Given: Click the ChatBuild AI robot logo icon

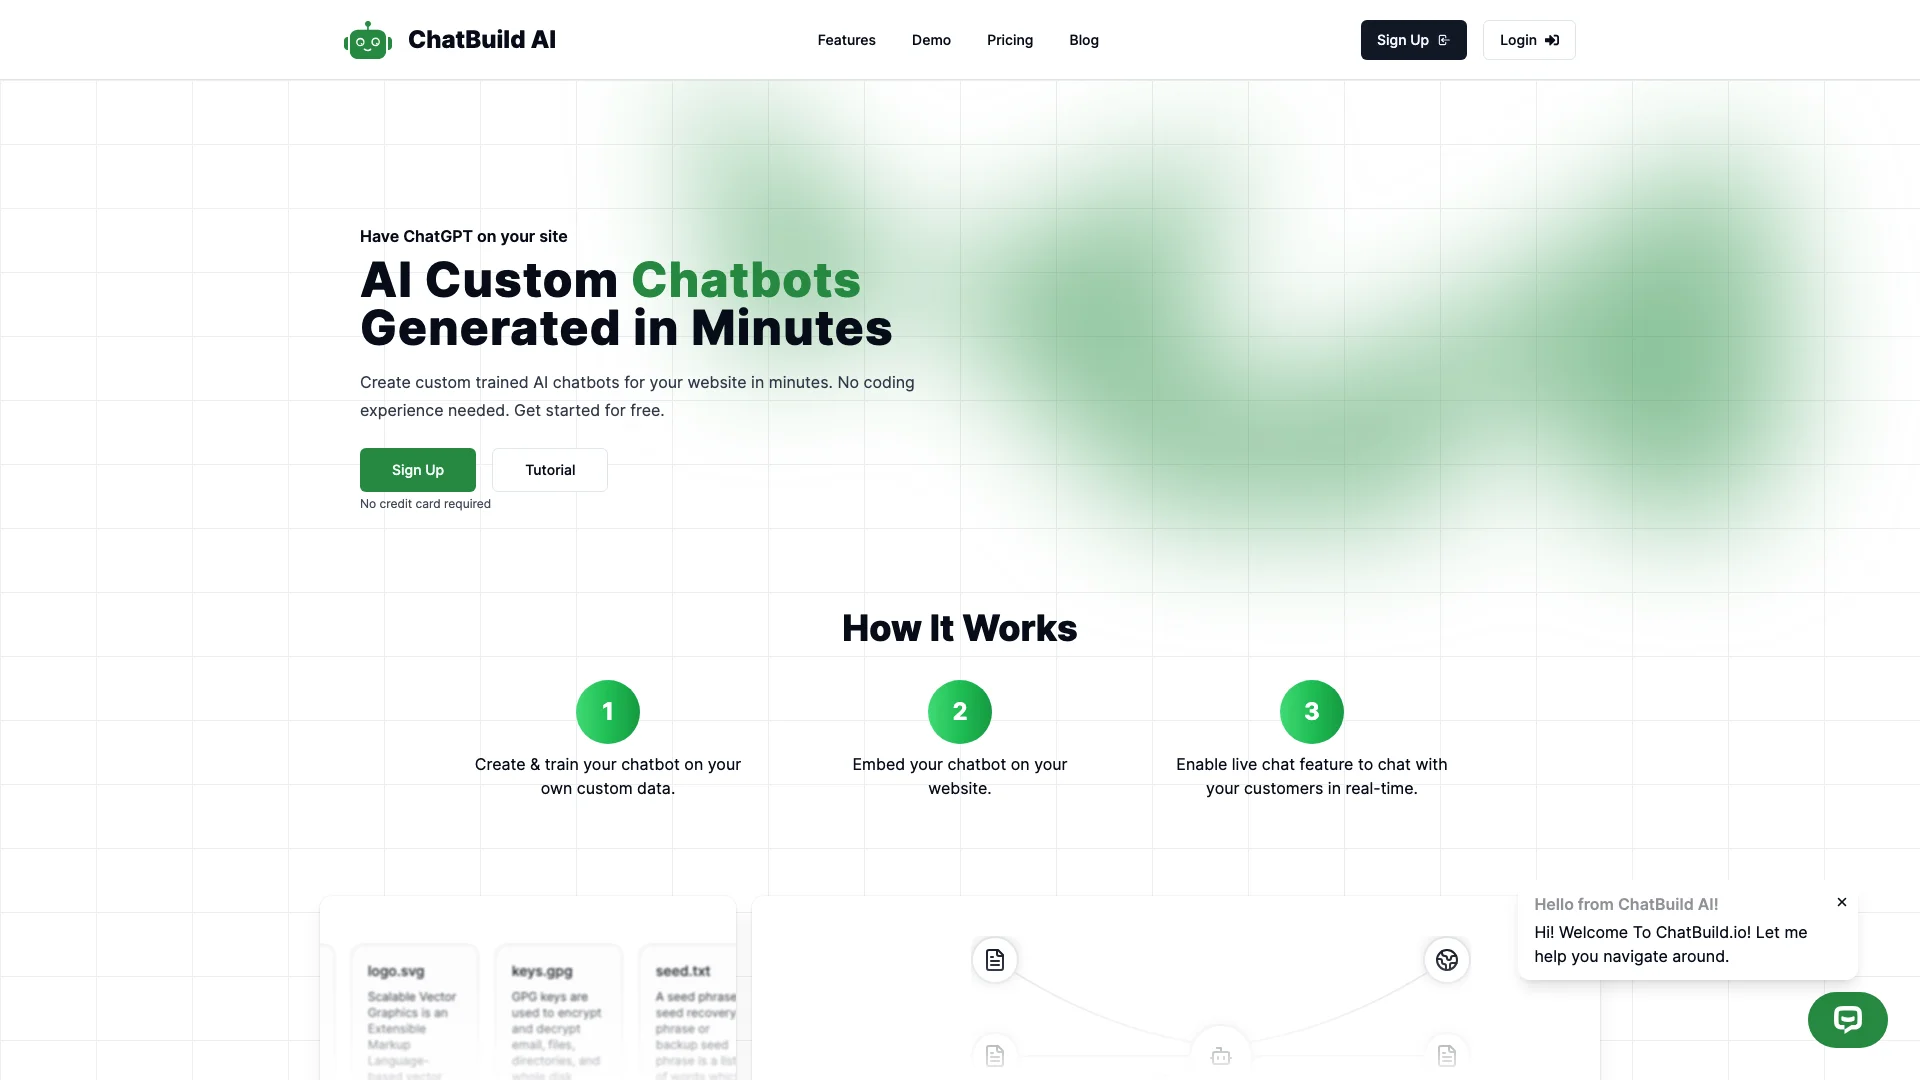Looking at the screenshot, I should tap(368, 40).
